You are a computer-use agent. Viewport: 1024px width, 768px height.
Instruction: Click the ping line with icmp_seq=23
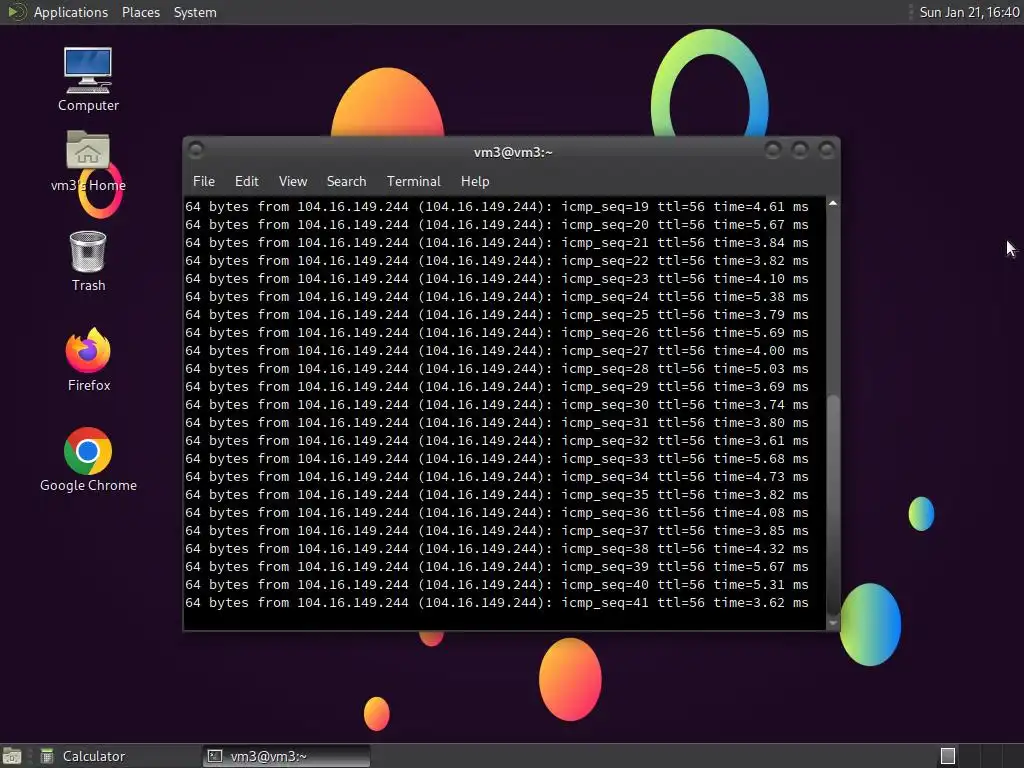[496, 278]
